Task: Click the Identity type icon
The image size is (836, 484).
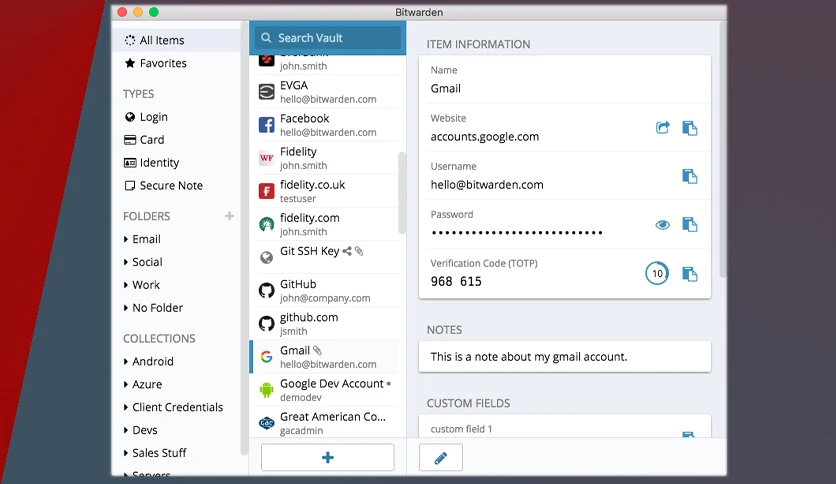Action: (x=130, y=163)
